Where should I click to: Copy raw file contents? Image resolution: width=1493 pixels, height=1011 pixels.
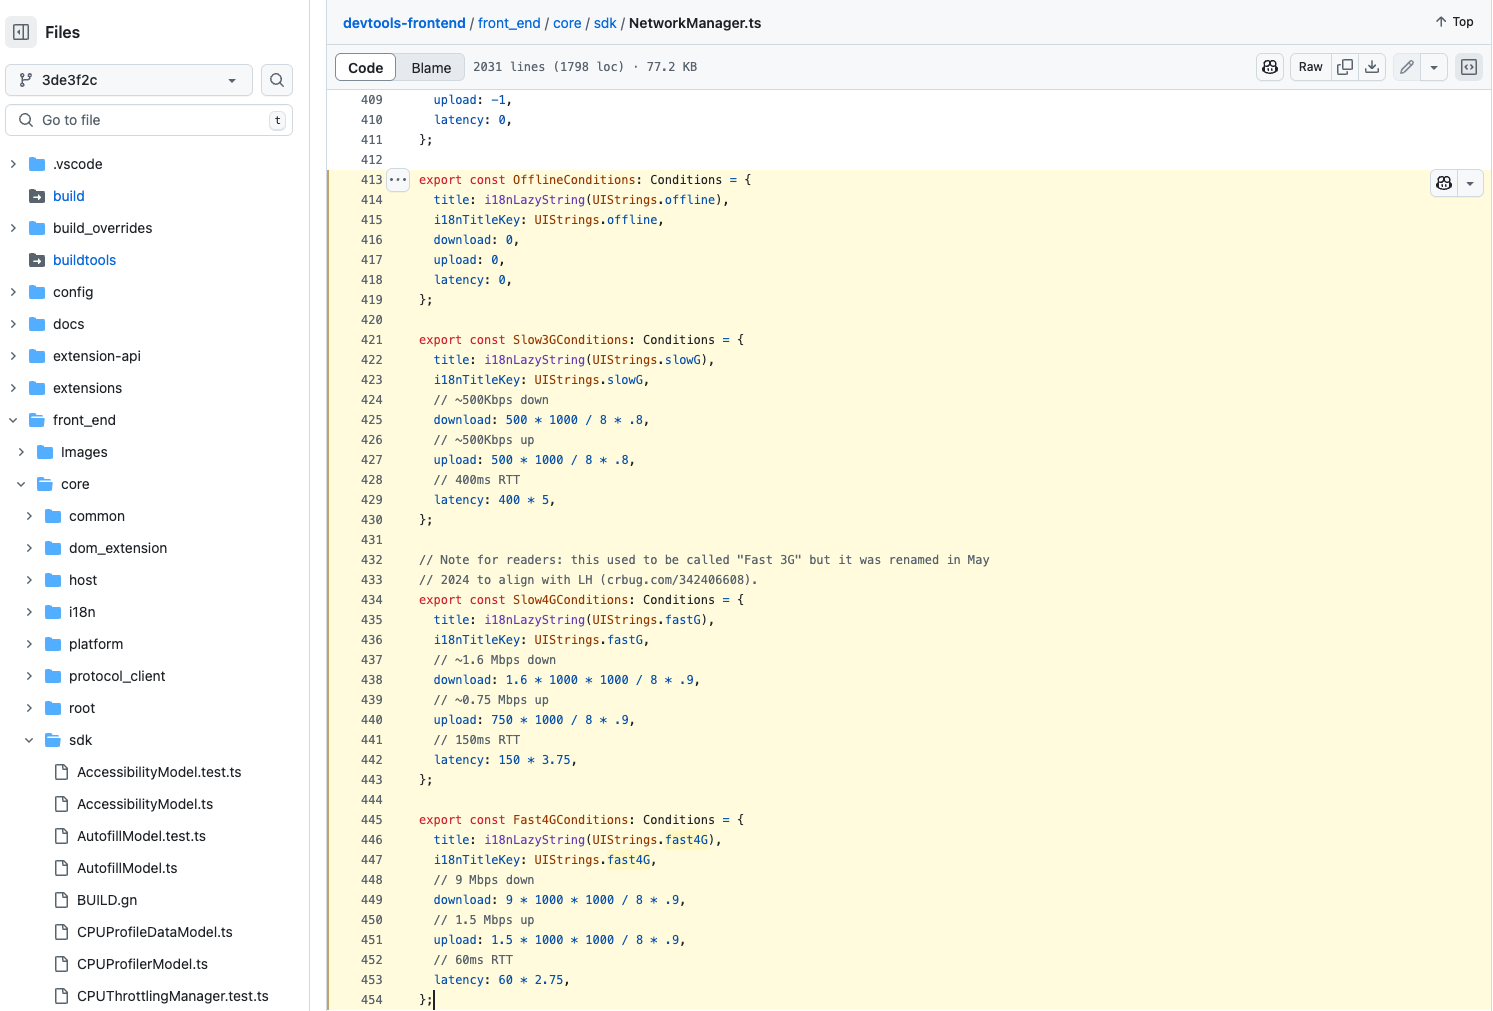[1345, 67]
